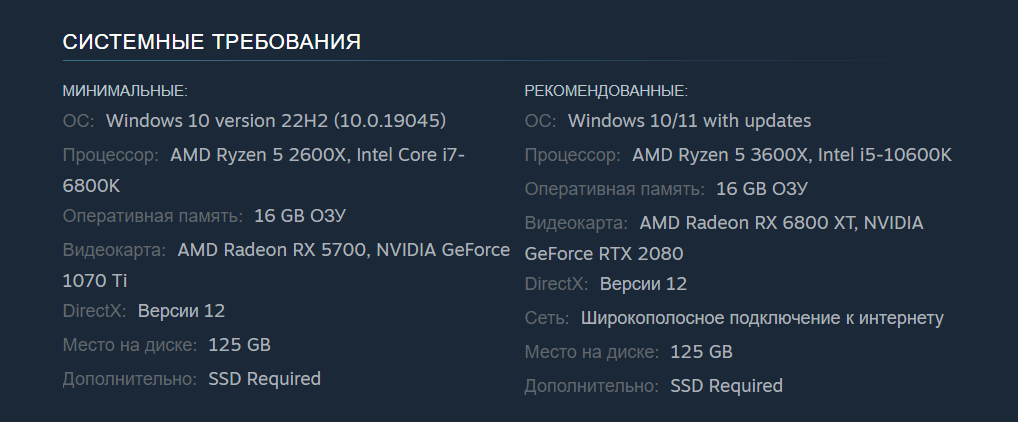Click the recommended DirectX Версии 12 value

point(643,284)
